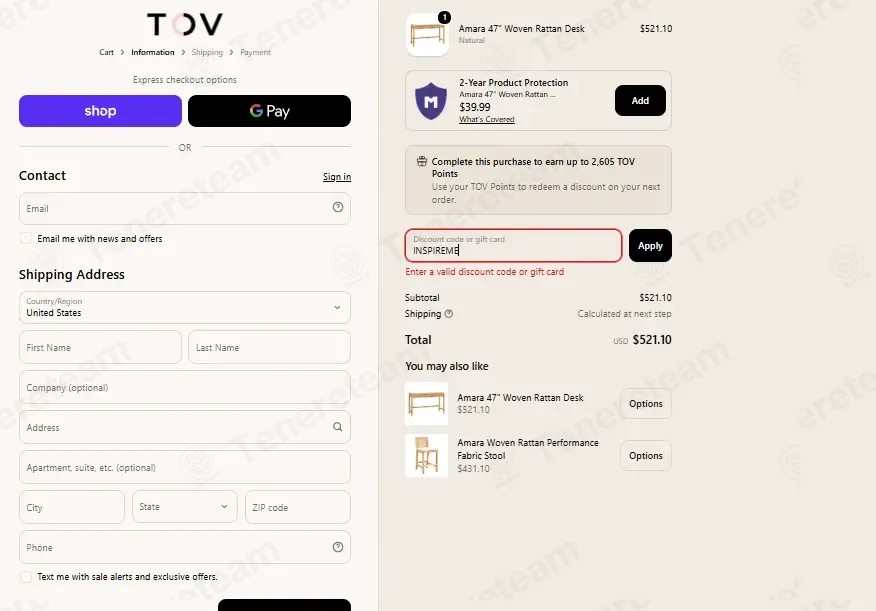The width and height of the screenshot is (876, 611).
Task: Click the Total amount $521.10
Action: 652,340
